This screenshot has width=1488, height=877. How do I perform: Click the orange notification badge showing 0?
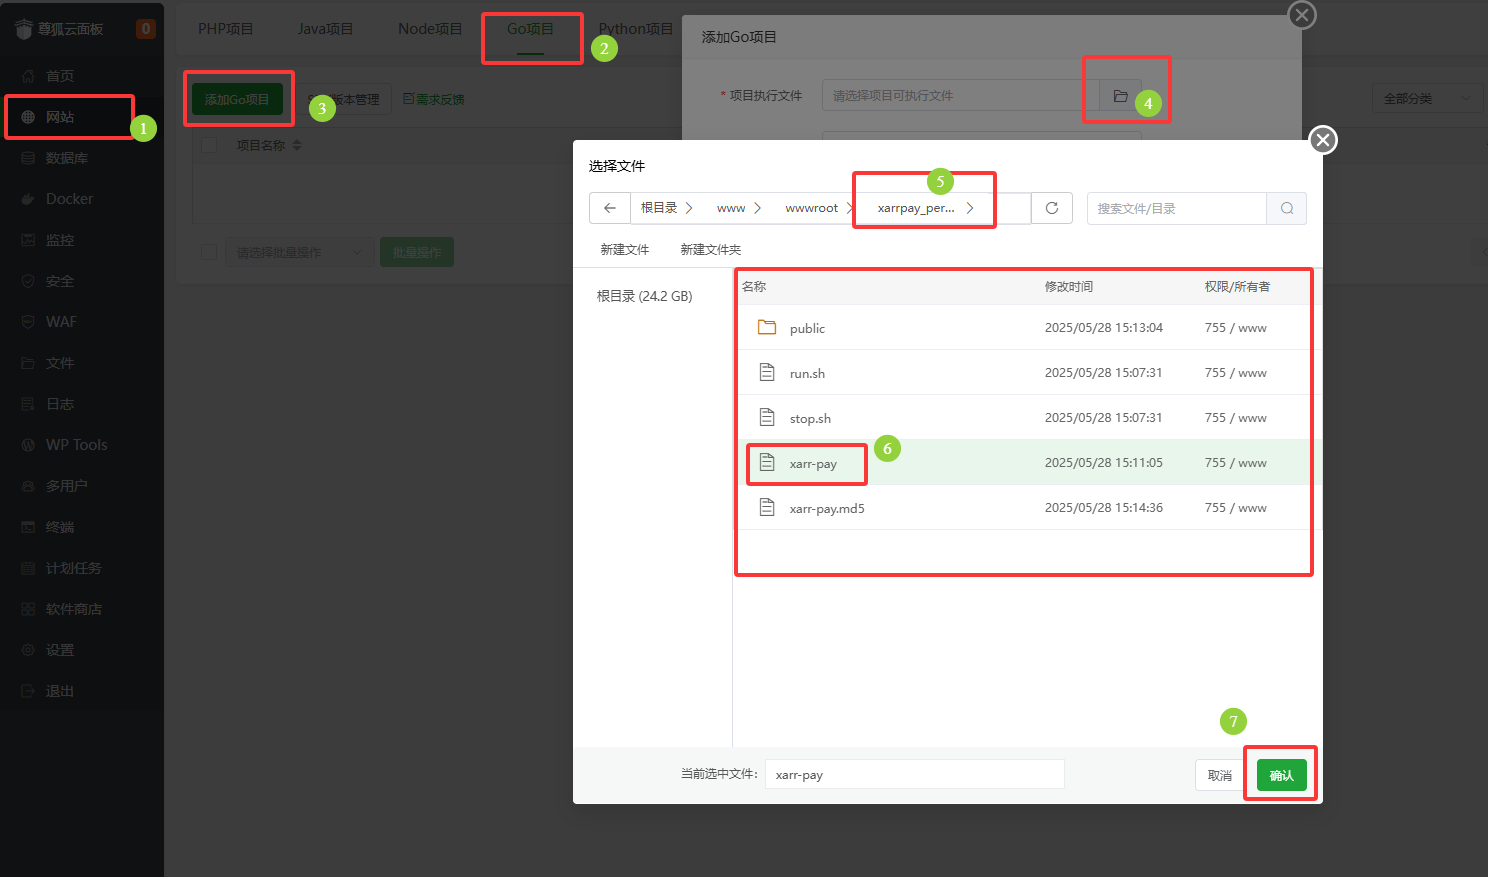point(146,29)
